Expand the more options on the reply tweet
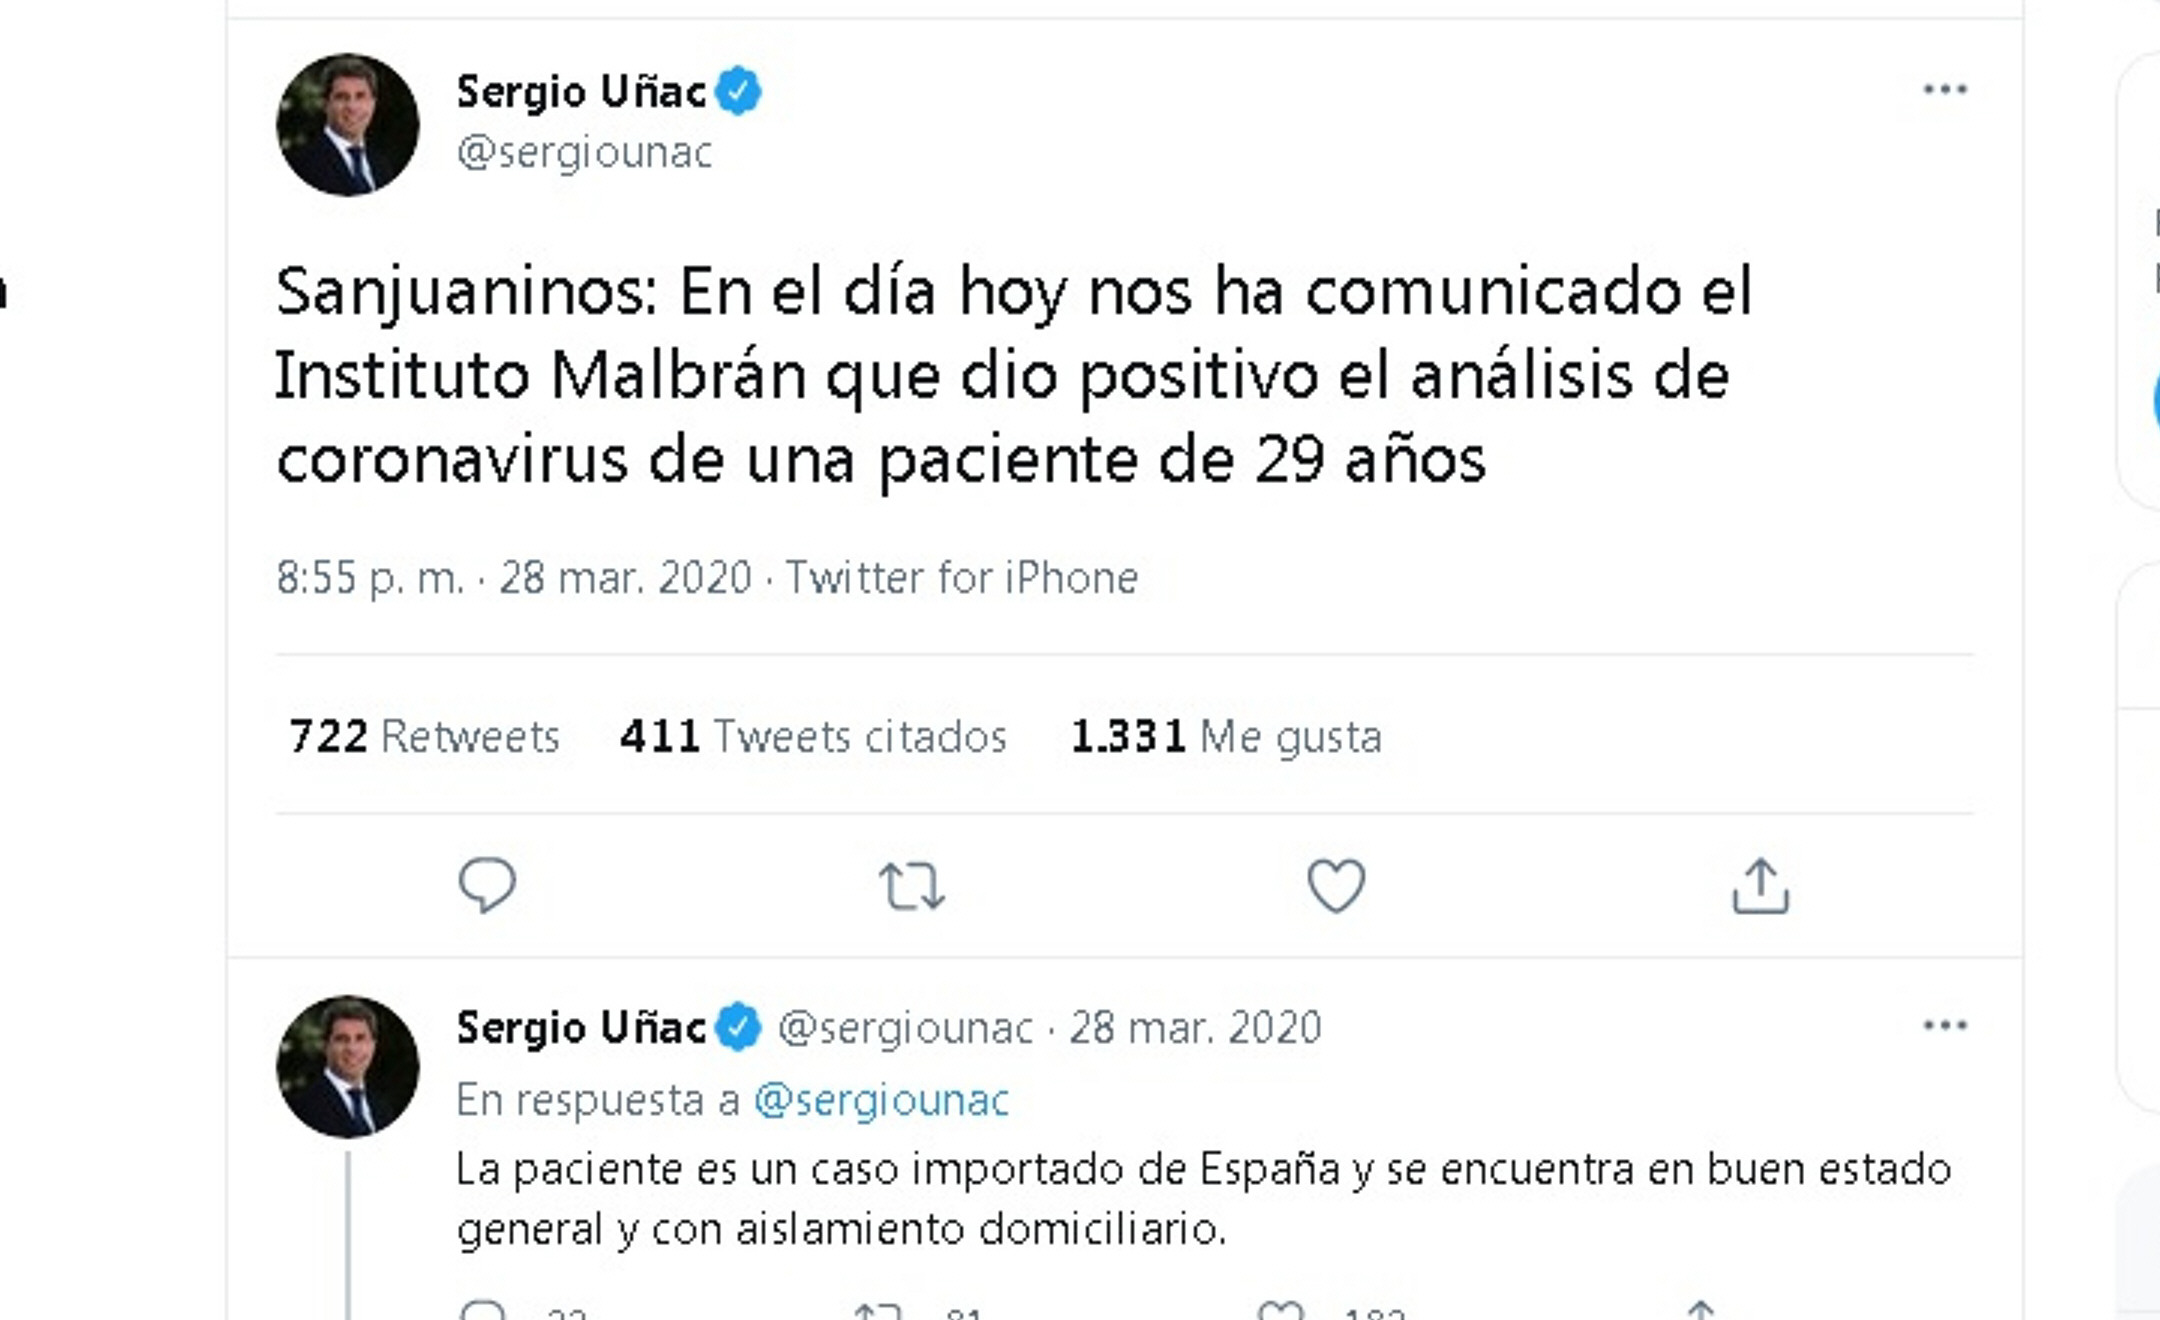This screenshot has height=1320, width=2160. point(1945,1026)
